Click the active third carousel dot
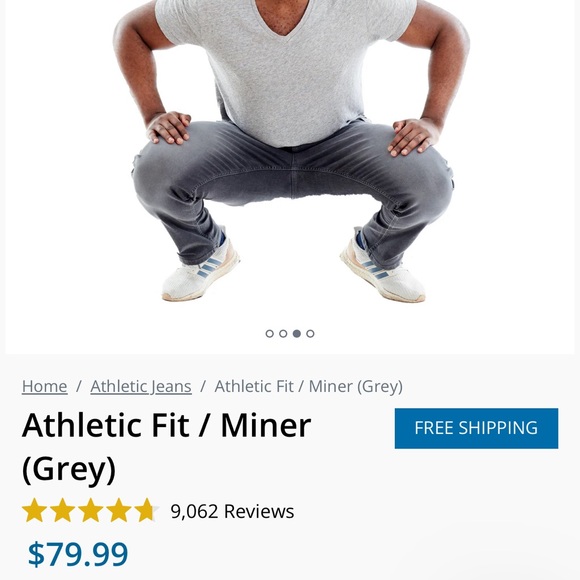Viewport: 580px width, 580px height. [297, 334]
